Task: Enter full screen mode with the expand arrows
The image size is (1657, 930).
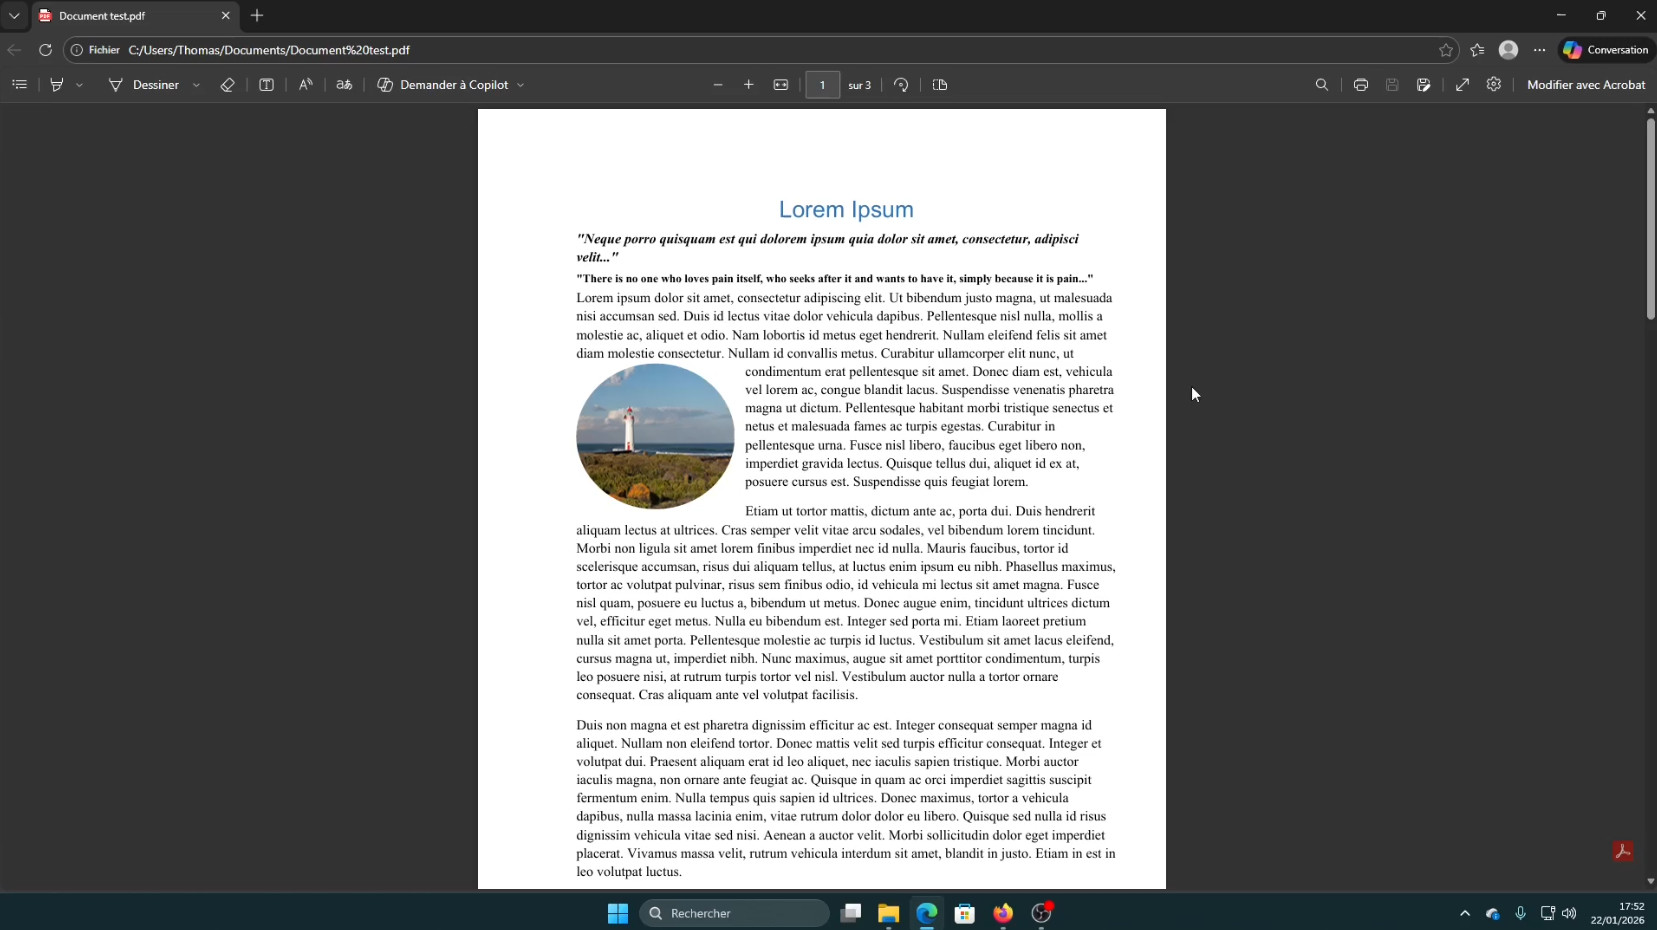Action: click(x=1462, y=85)
